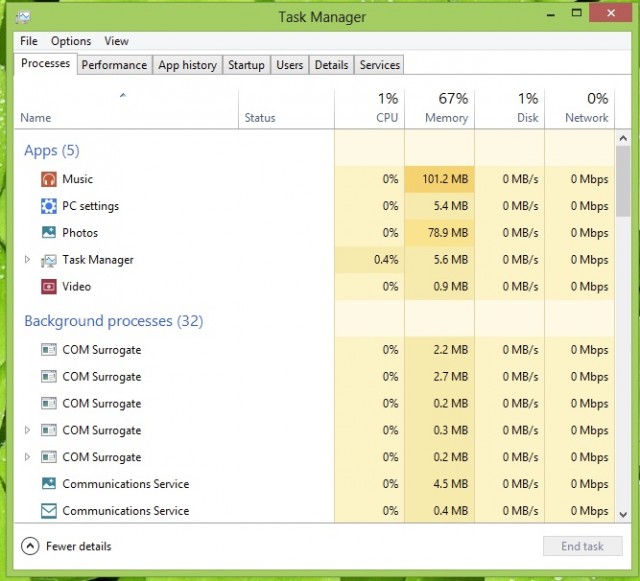This screenshot has width=640, height=581.
Task: Click the last Communications Service envelope icon
Action: point(49,511)
